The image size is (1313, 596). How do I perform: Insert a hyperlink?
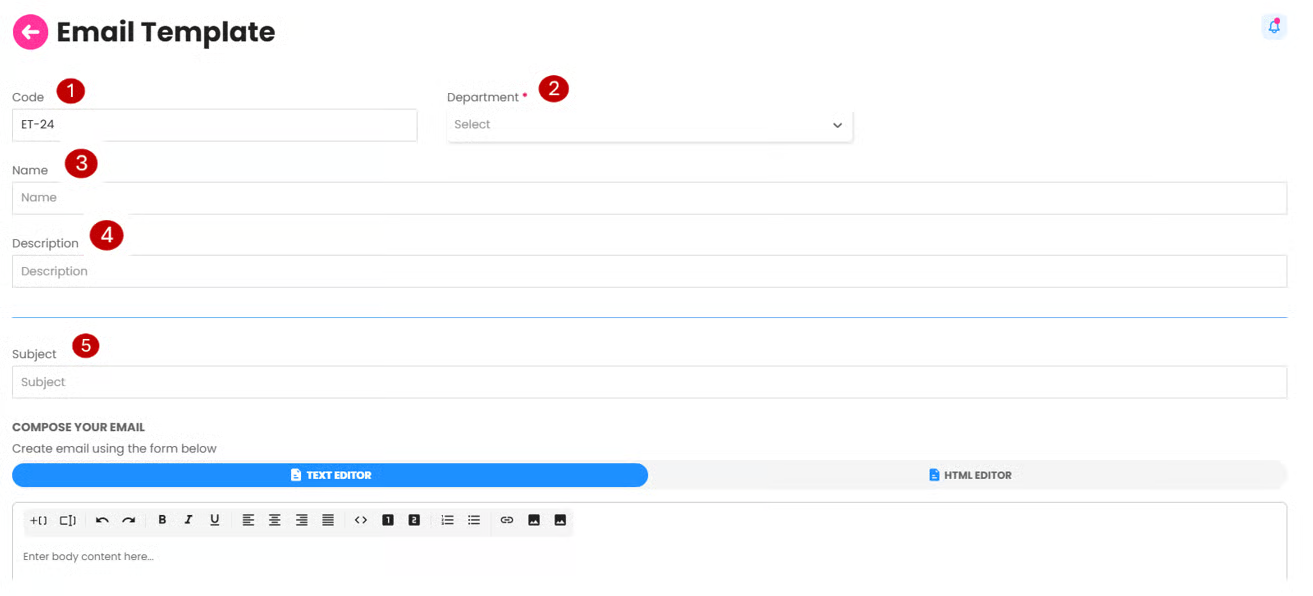(x=507, y=520)
